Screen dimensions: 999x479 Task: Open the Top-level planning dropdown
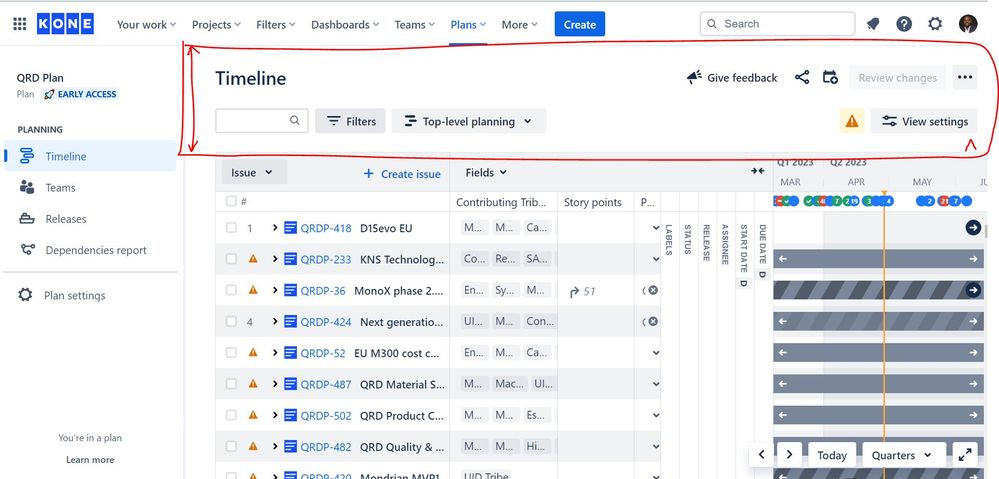[x=469, y=121]
